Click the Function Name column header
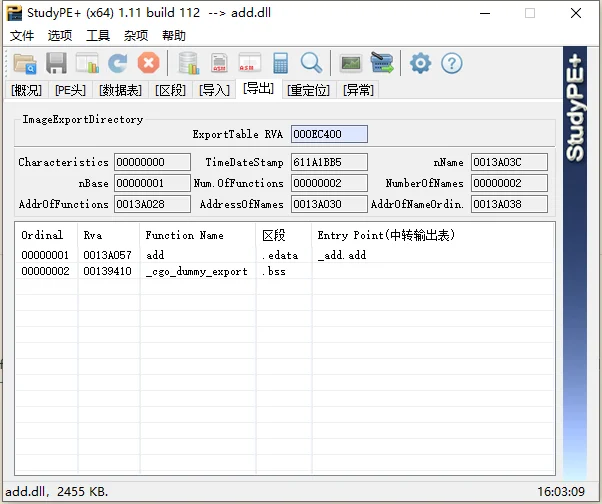This screenshot has height=504, width=602. (198, 235)
